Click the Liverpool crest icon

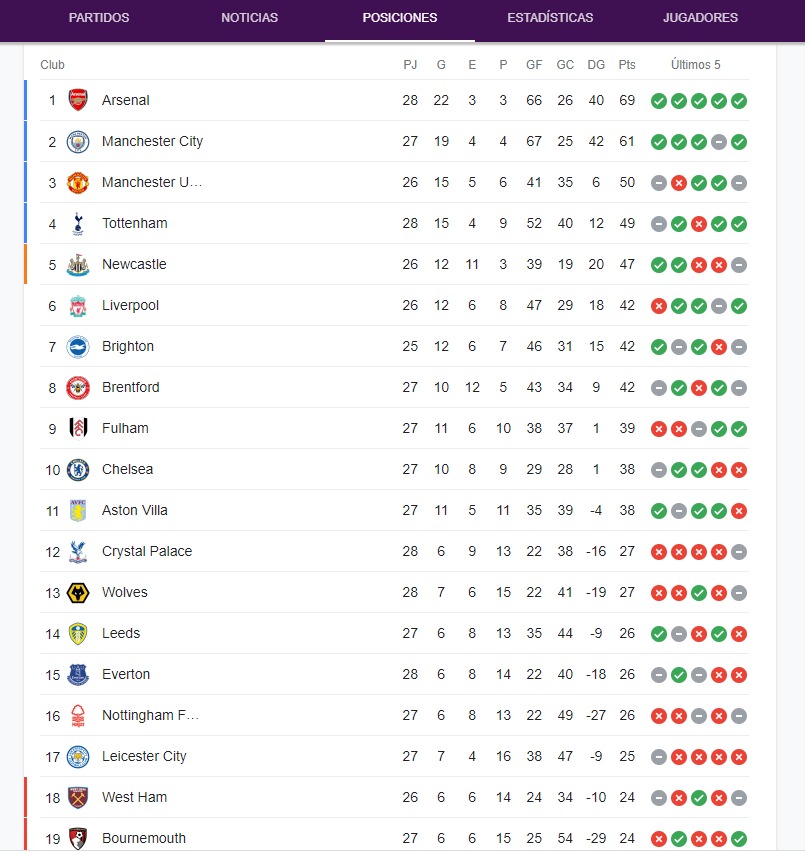(78, 306)
